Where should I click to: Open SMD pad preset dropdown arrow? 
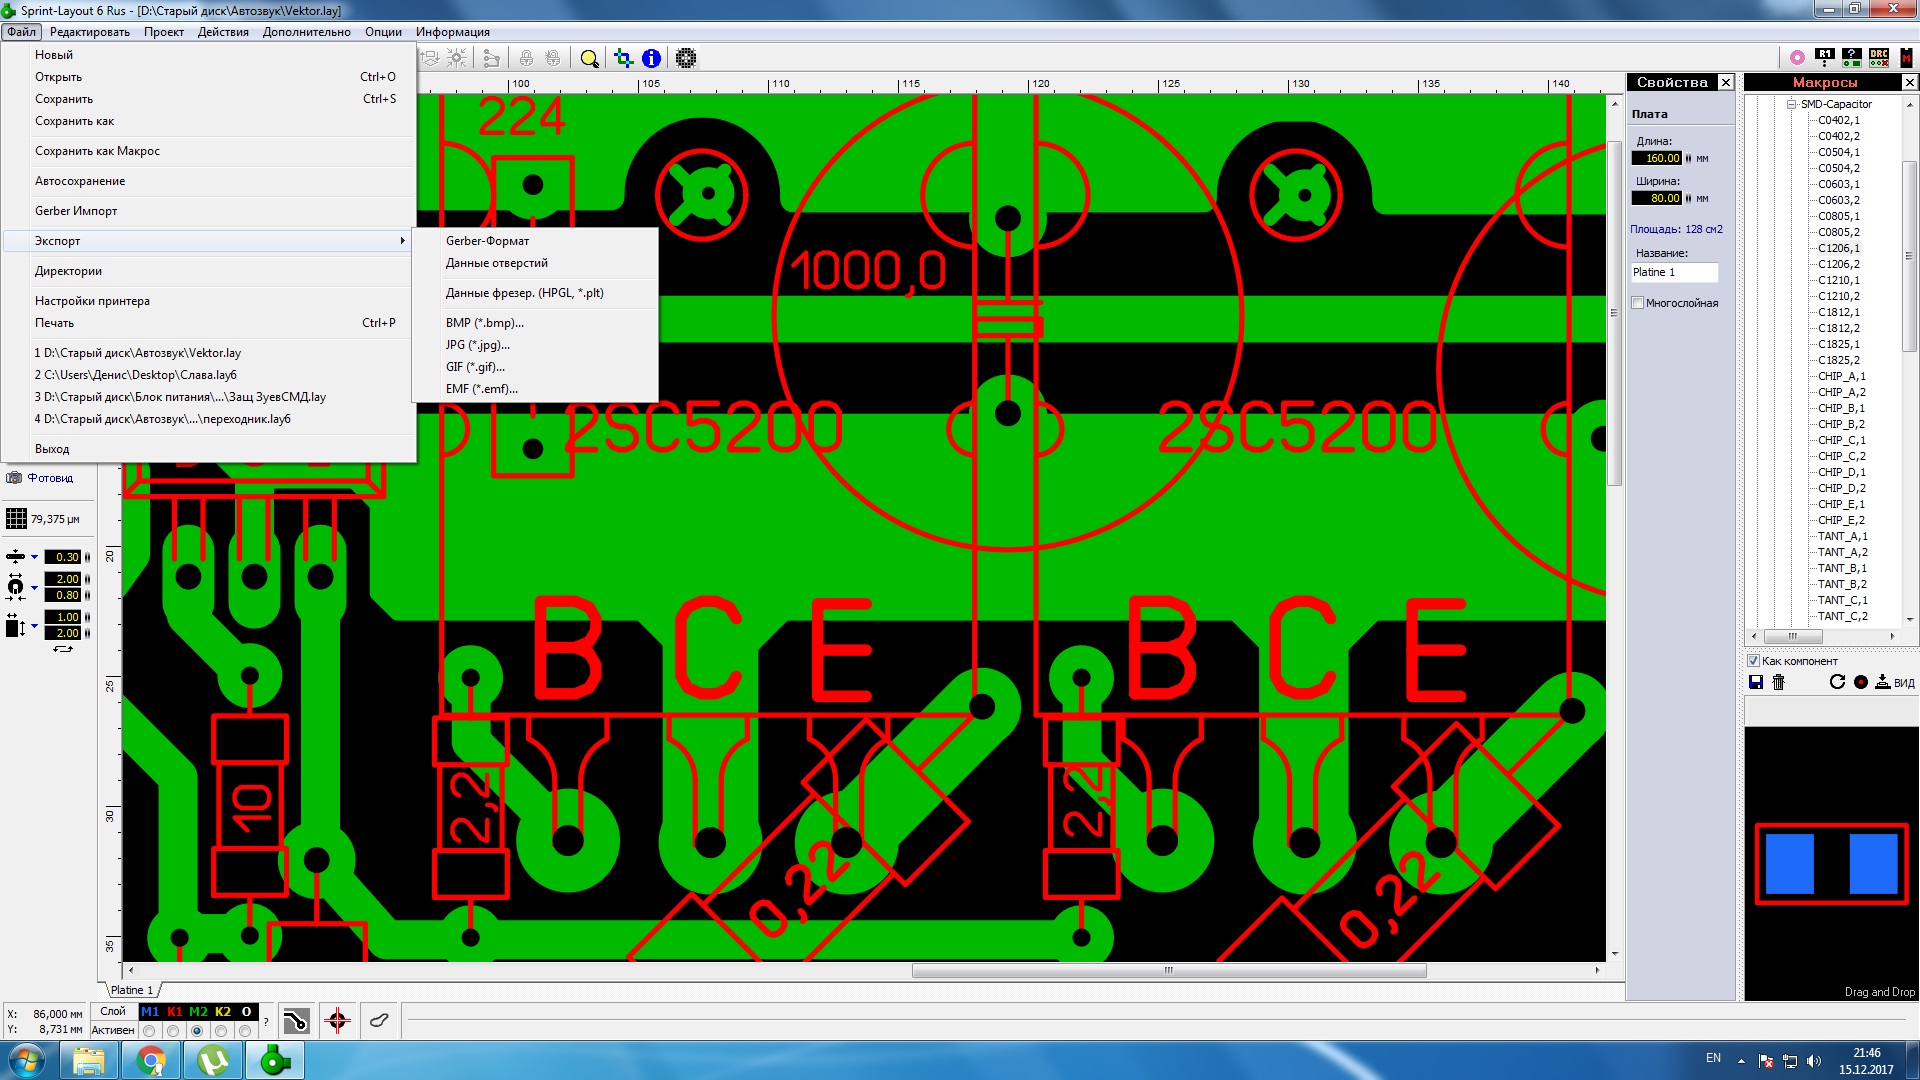point(34,626)
